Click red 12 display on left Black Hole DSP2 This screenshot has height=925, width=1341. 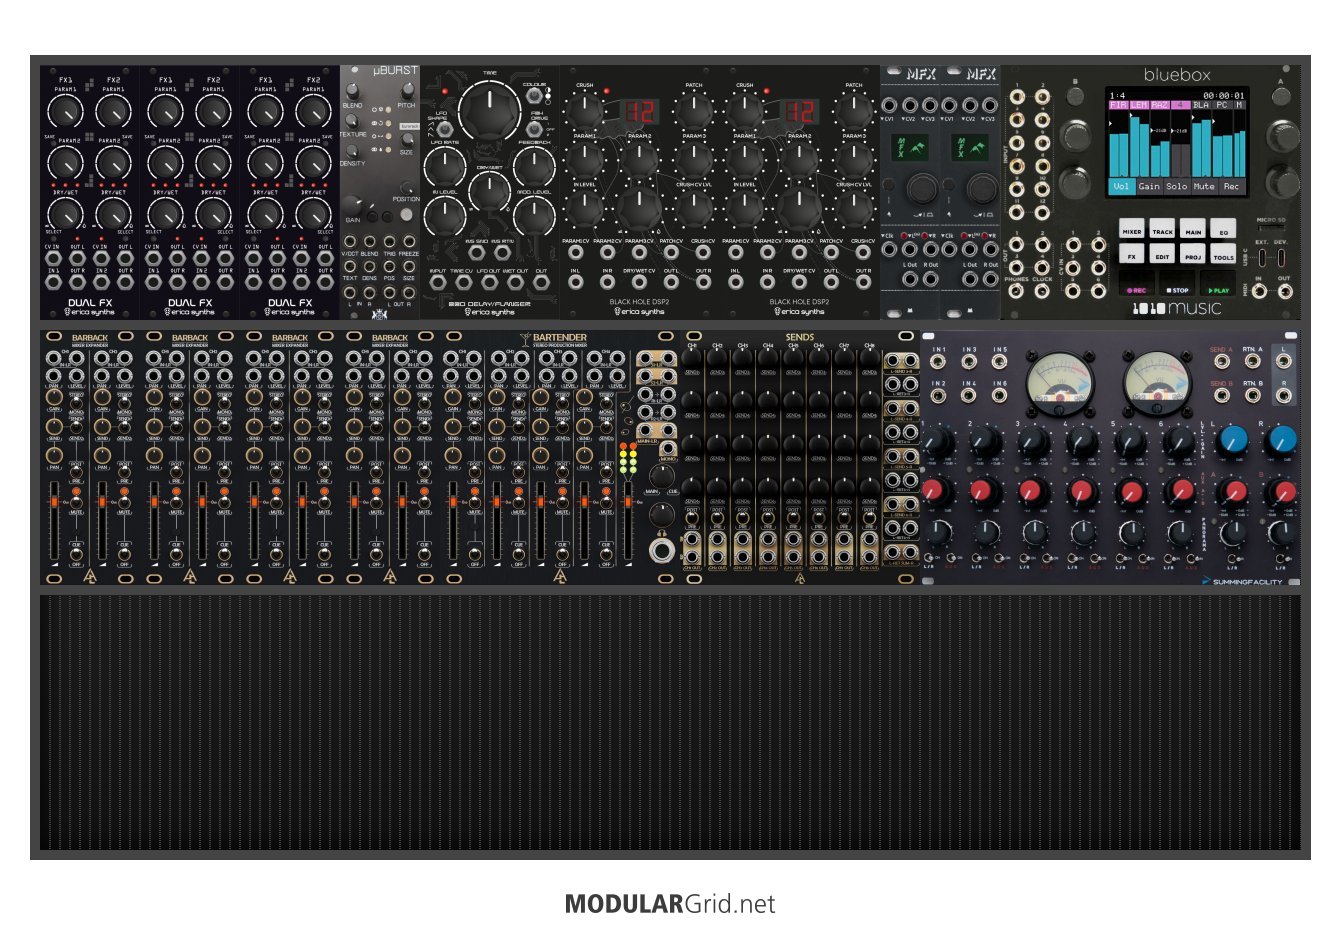639,111
